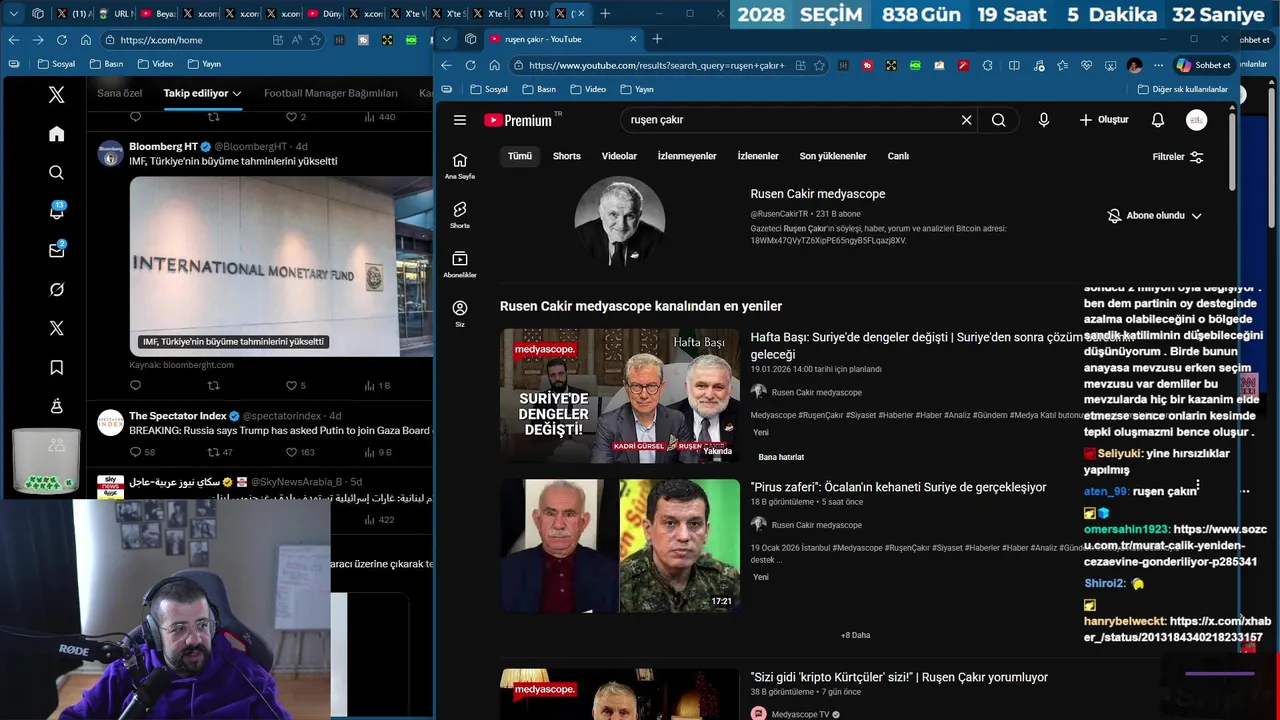Open YouTube account avatar menu
Viewport: 1280px width, 720px height.
(1196, 120)
